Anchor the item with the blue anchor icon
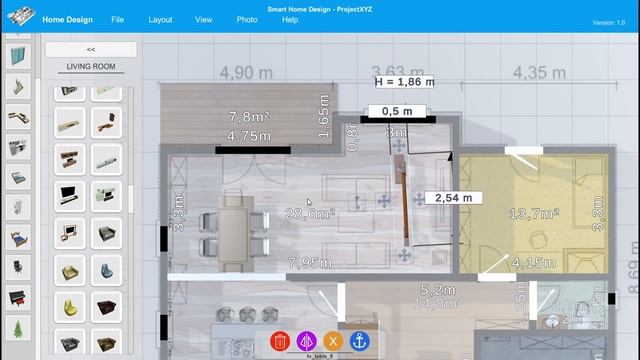Viewport: 640px width, 360px height. (x=360, y=341)
